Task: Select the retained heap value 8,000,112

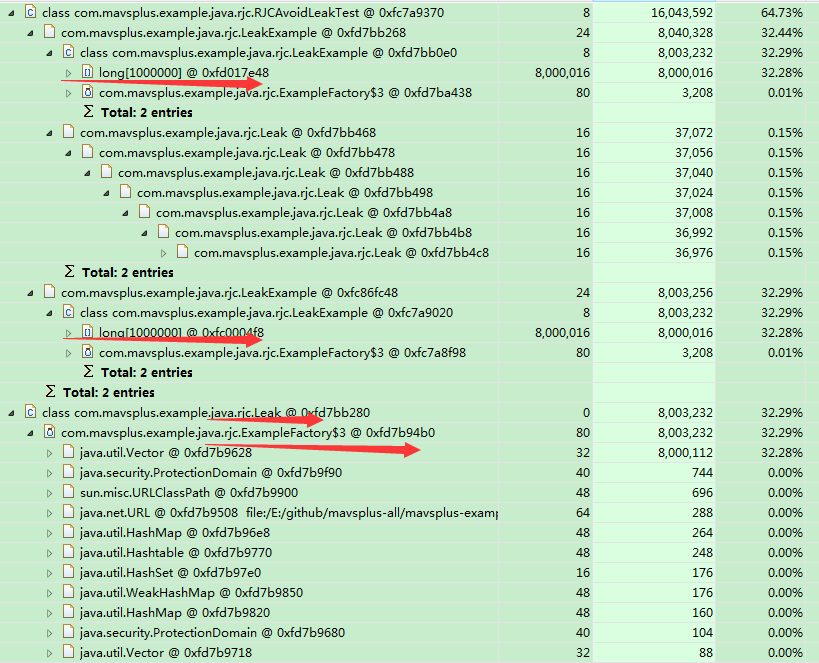Action: click(x=685, y=452)
